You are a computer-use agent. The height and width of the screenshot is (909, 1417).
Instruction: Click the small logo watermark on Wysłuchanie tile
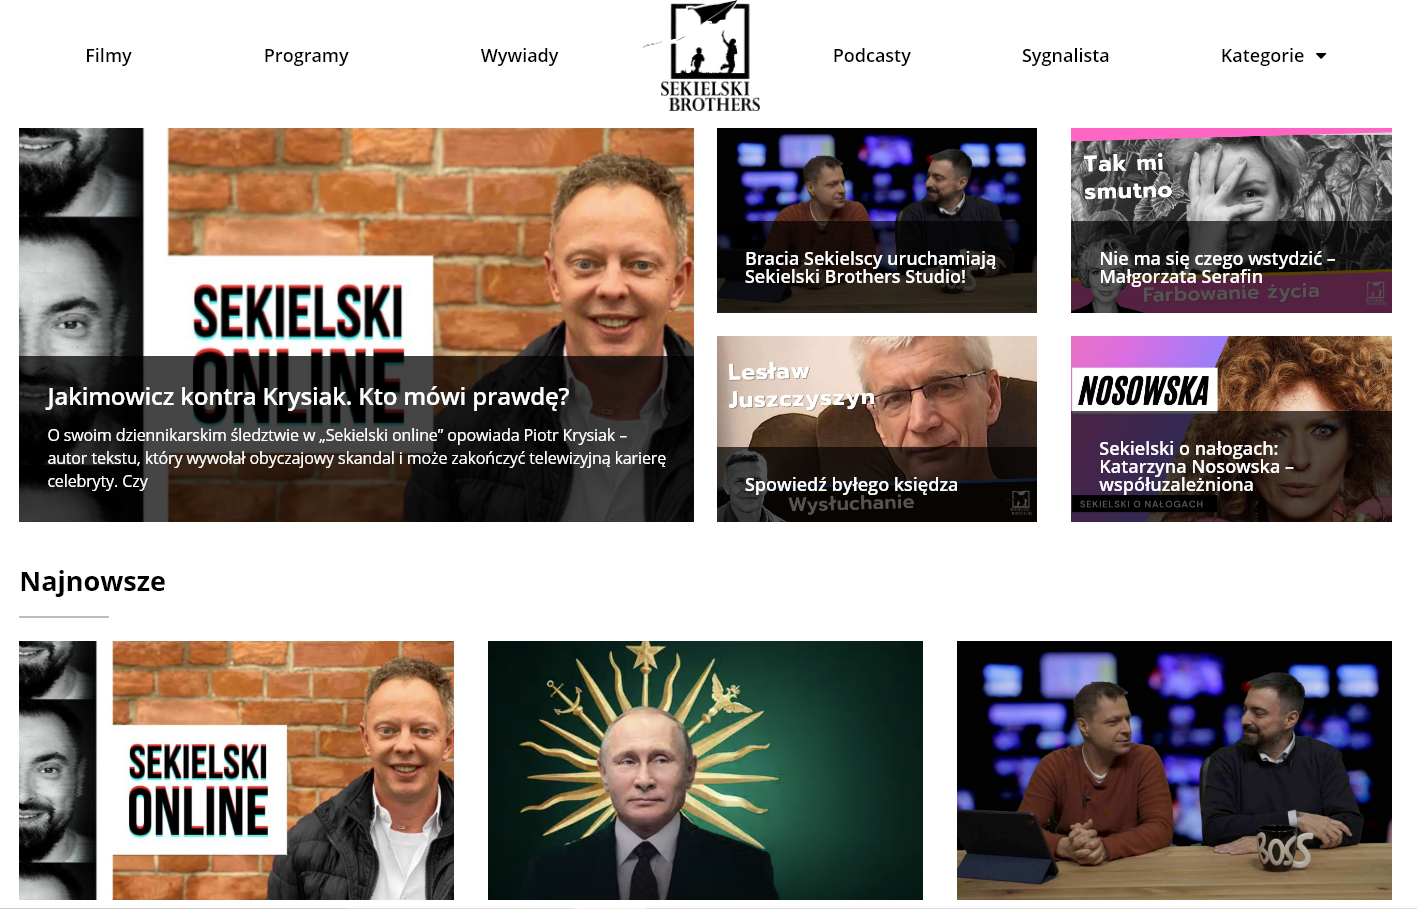pos(1021,502)
